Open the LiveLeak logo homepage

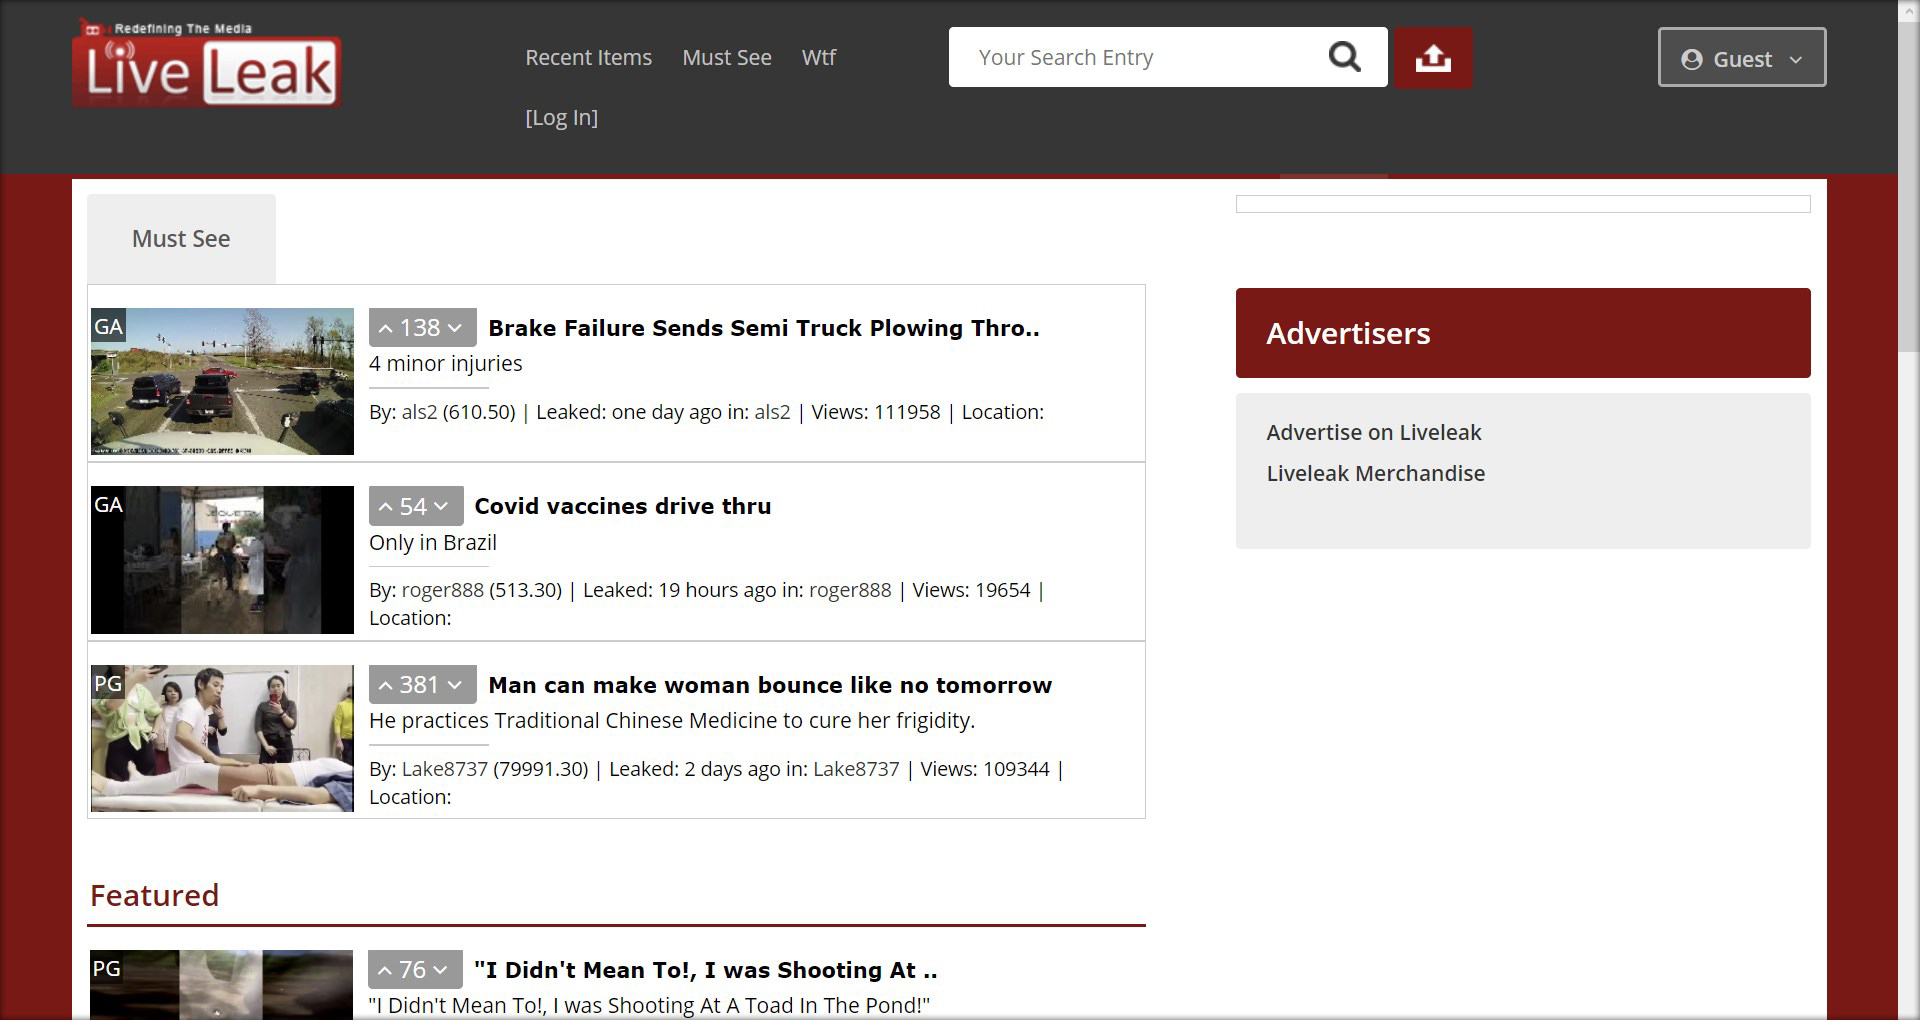pyautogui.click(x=207, y=63)
